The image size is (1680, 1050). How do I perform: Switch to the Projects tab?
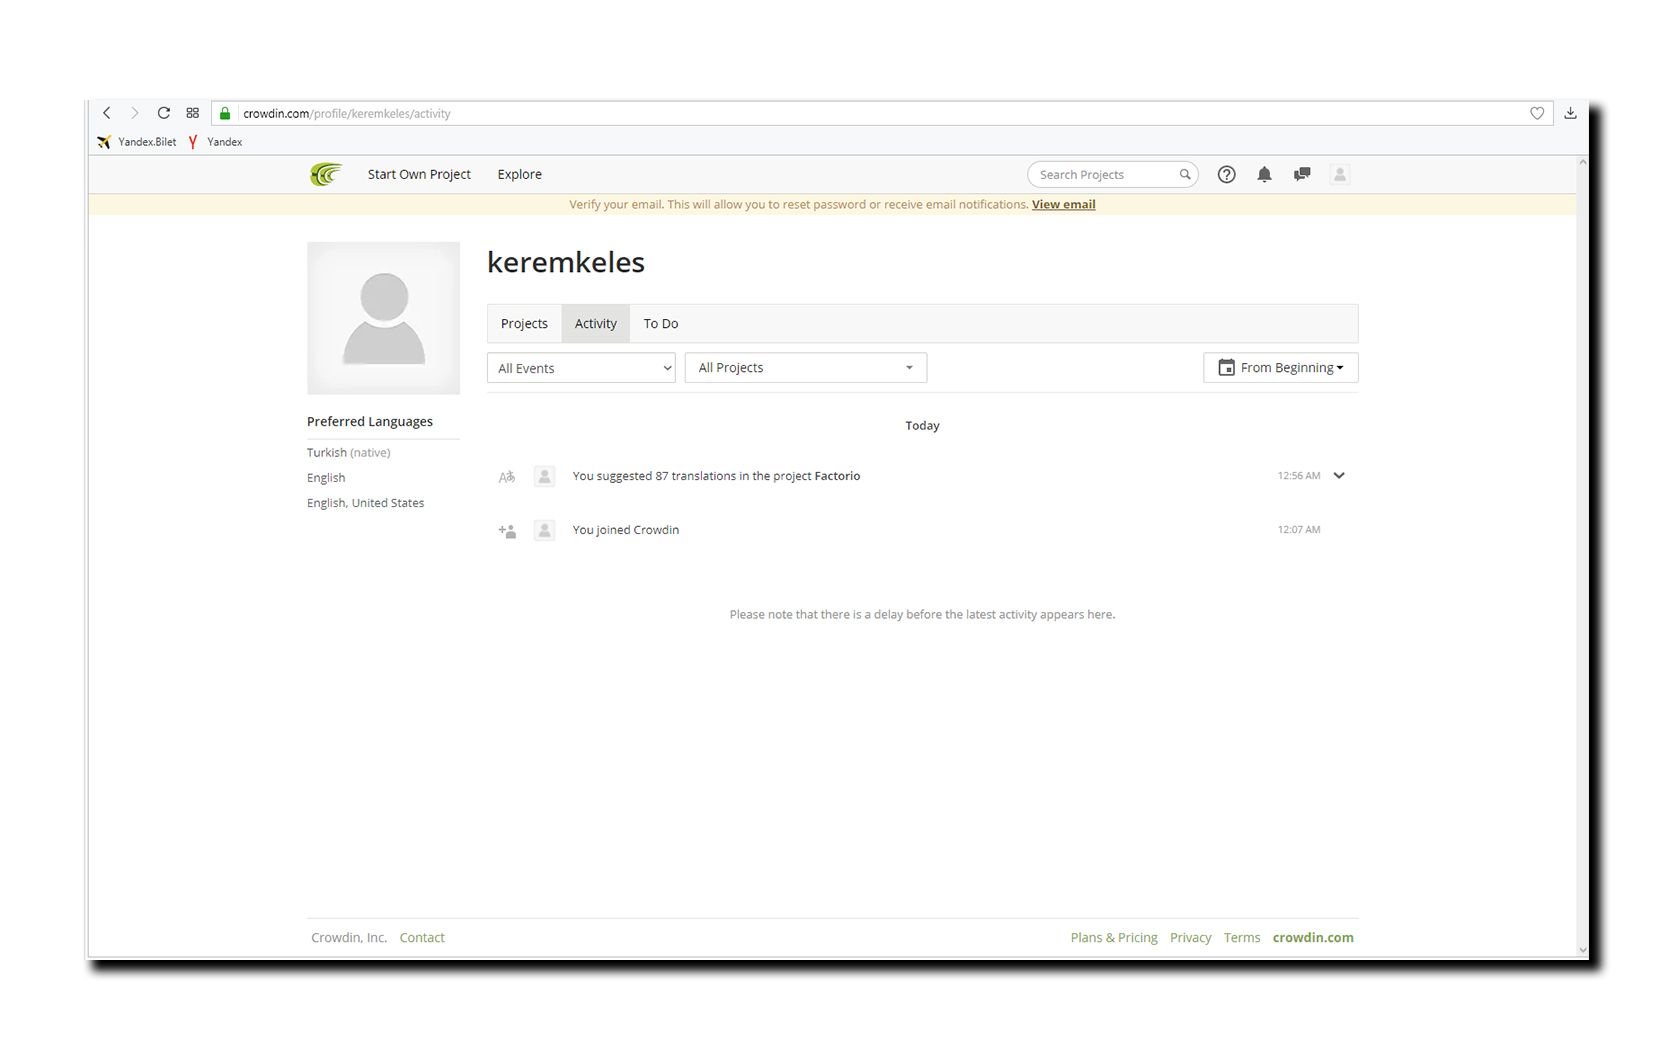tap(524, 324)
